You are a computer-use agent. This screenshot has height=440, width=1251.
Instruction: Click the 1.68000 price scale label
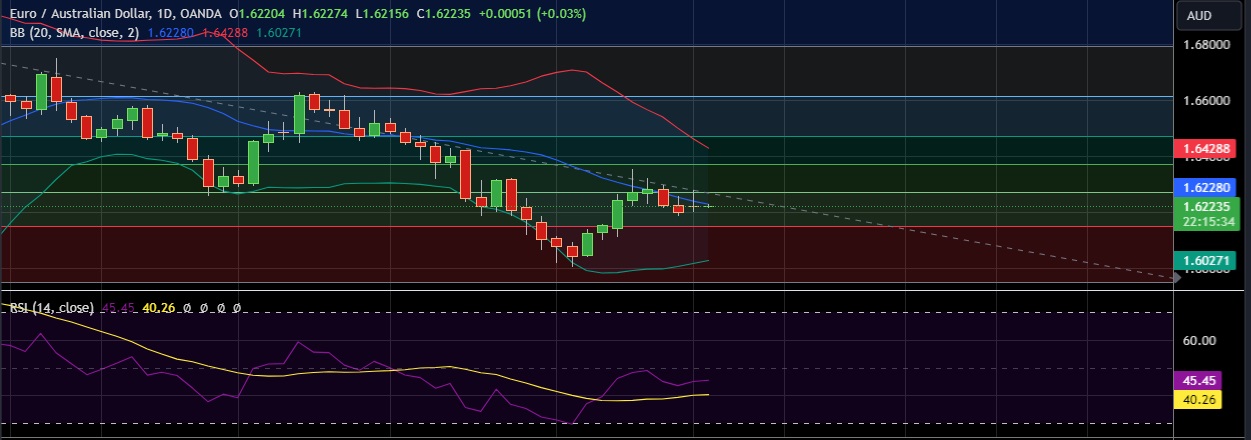pyautogui.click(x=1206, y=45)
